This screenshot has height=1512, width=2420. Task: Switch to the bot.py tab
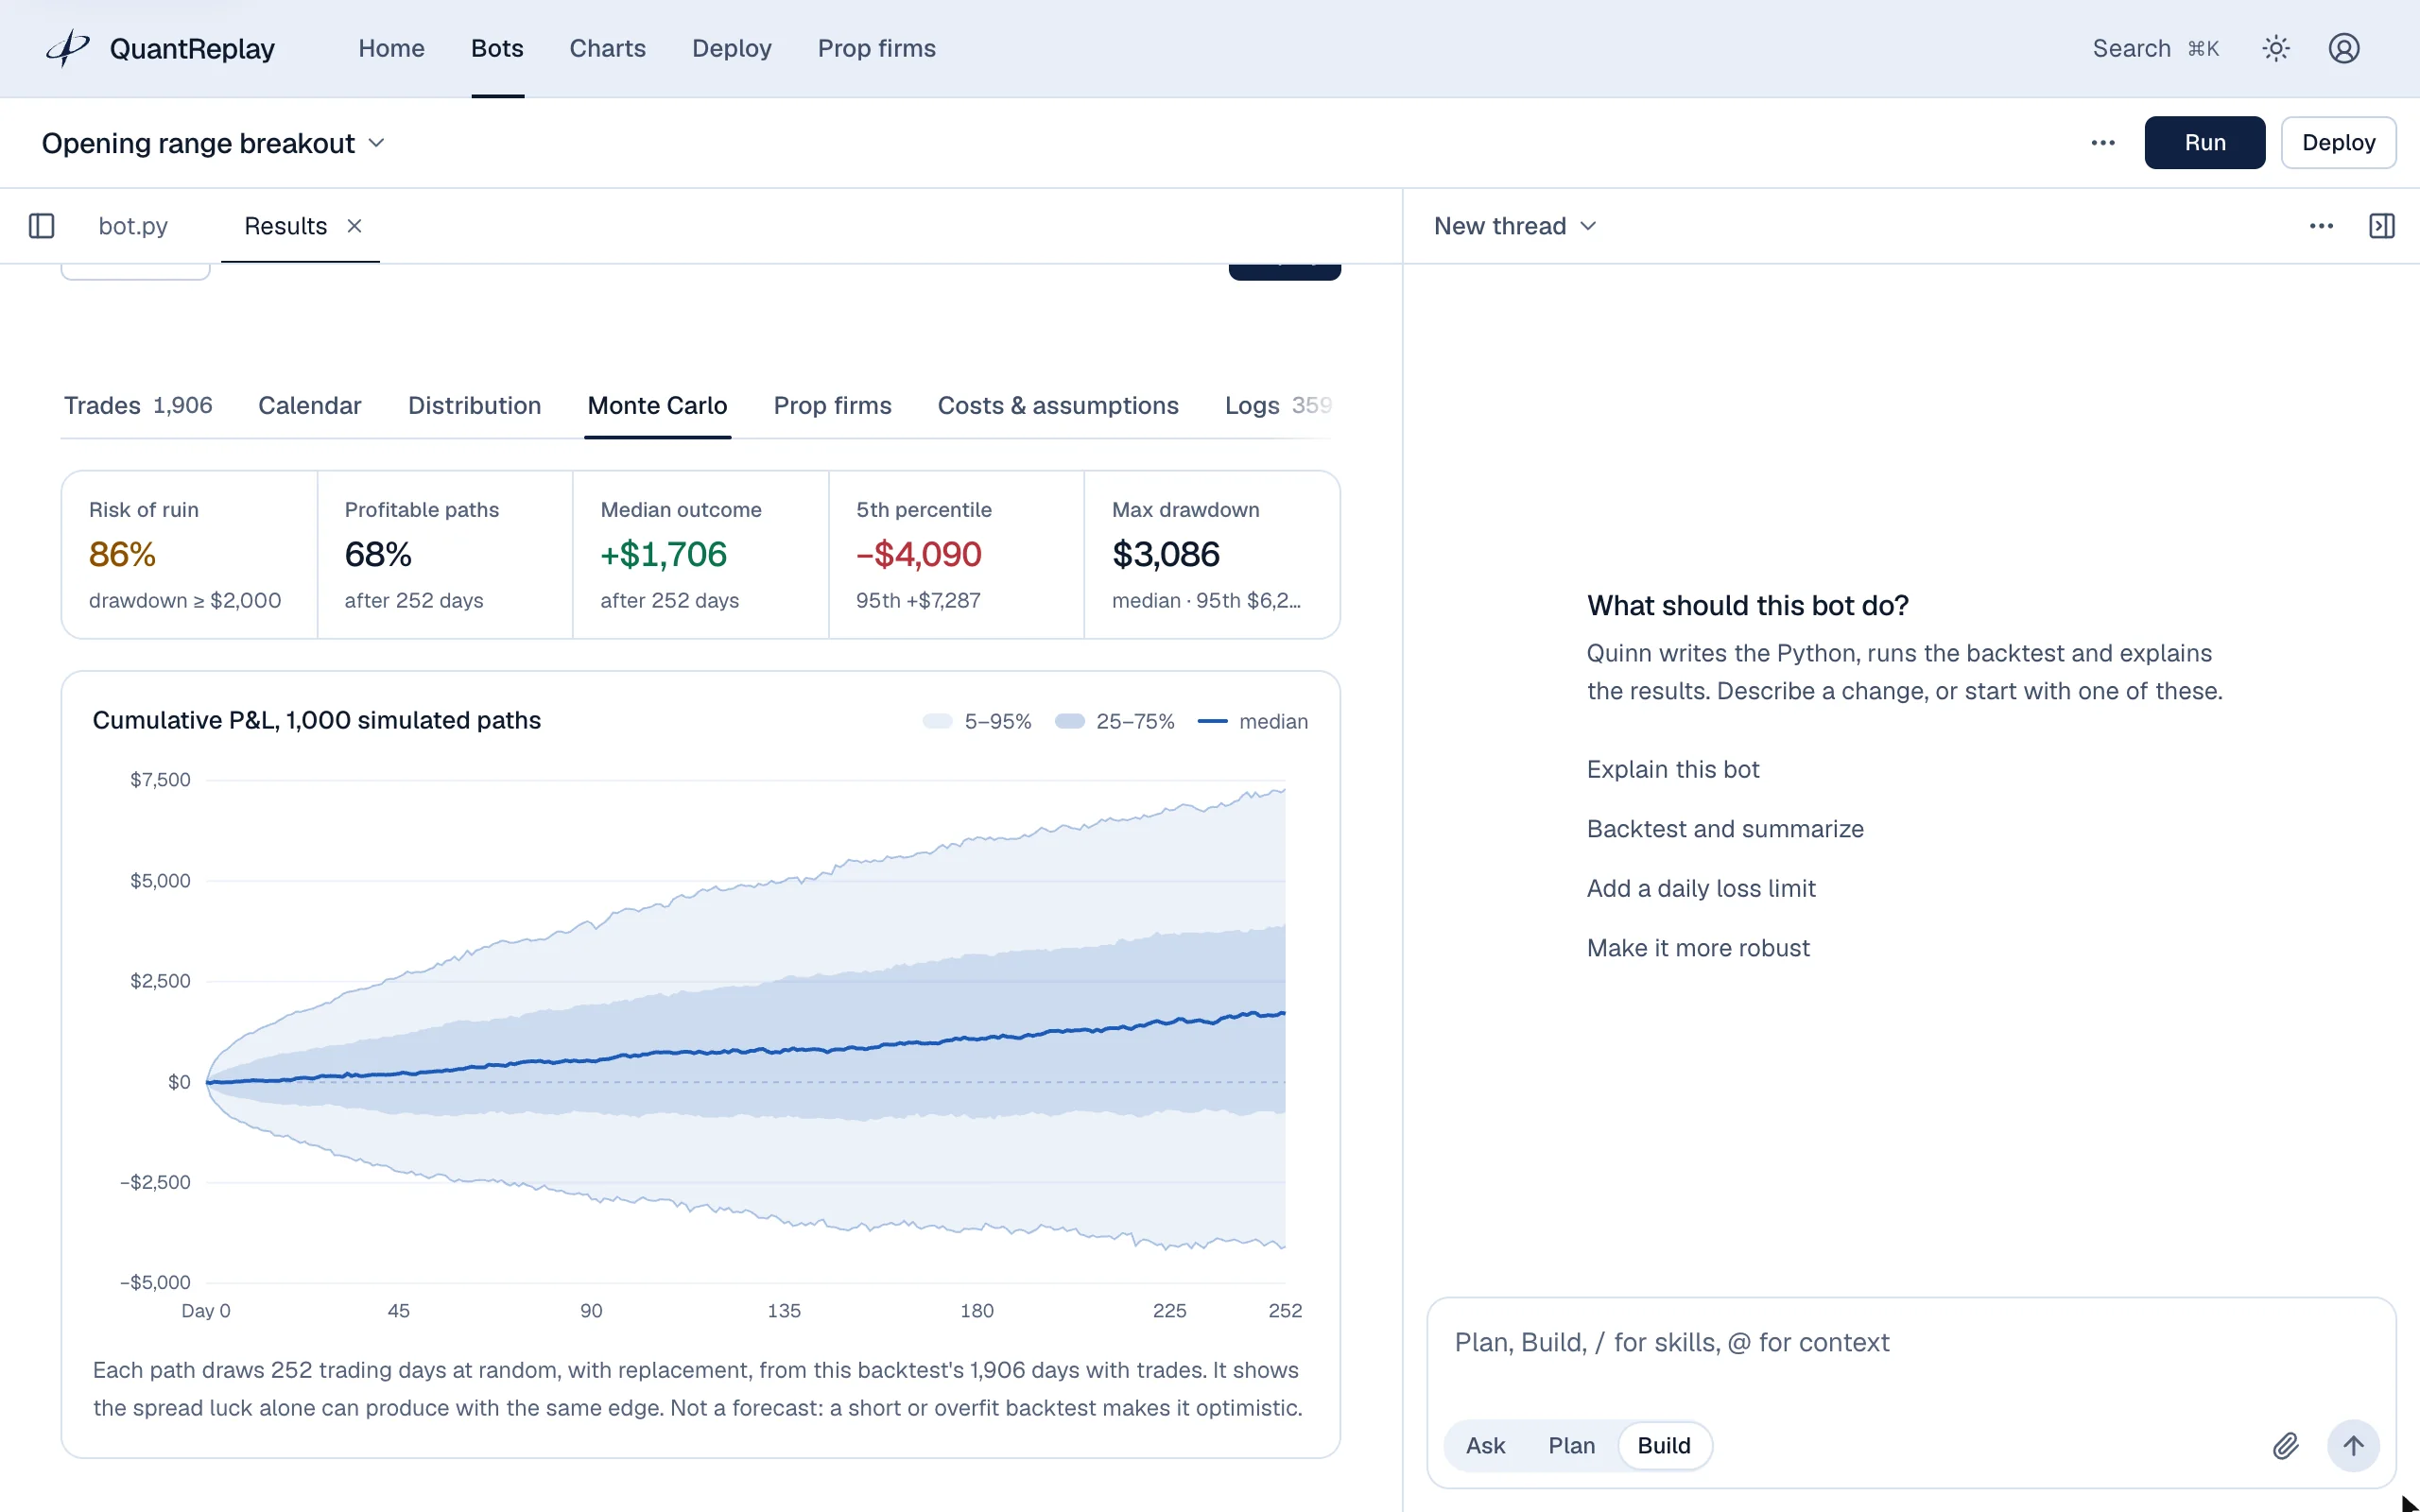(x=133, y=226)
